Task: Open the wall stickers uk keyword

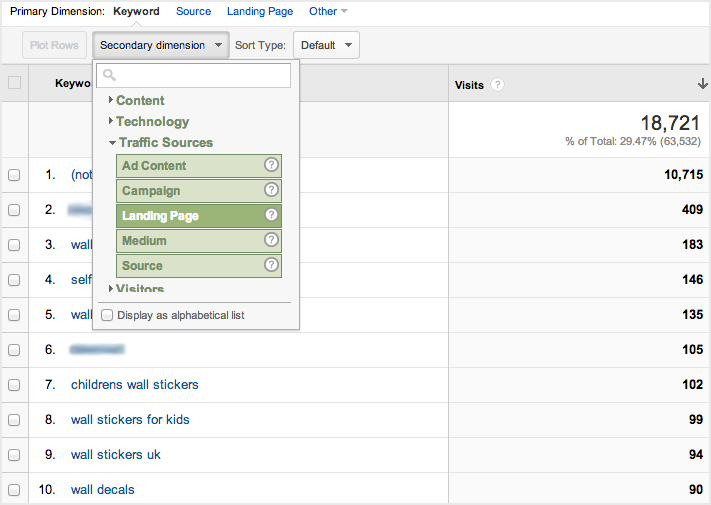Action: pyautogui.click(x=115, y=455)
